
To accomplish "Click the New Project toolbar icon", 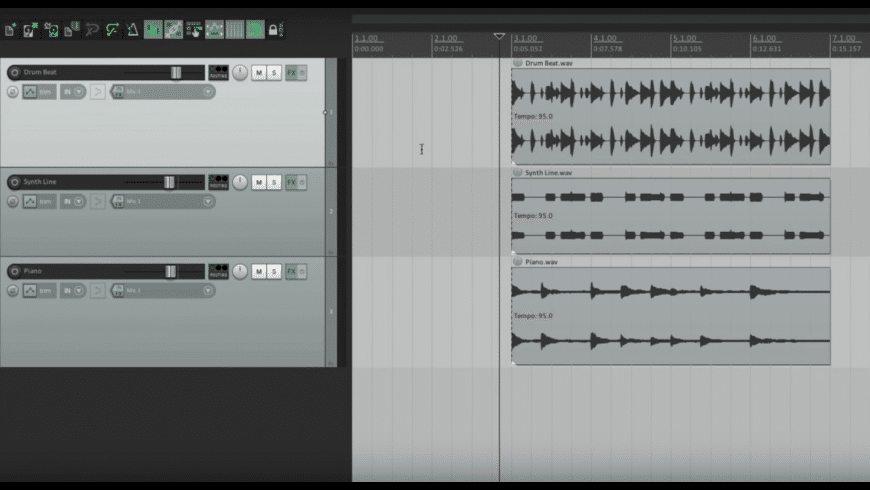I will click(x=10, y=30).
